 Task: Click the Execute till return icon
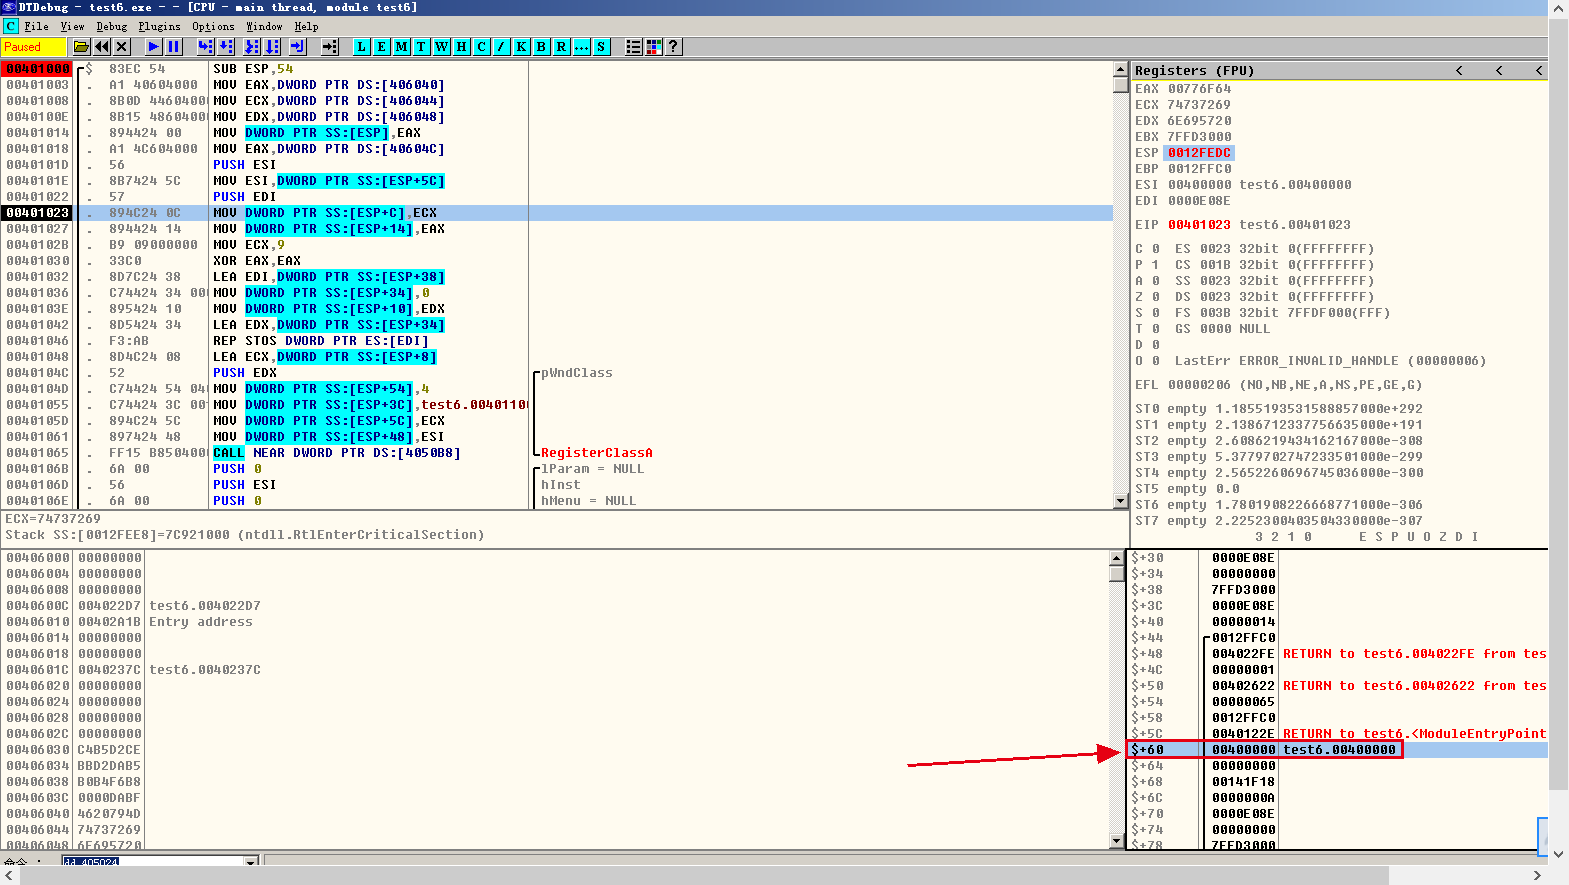[x=297, y=47]
